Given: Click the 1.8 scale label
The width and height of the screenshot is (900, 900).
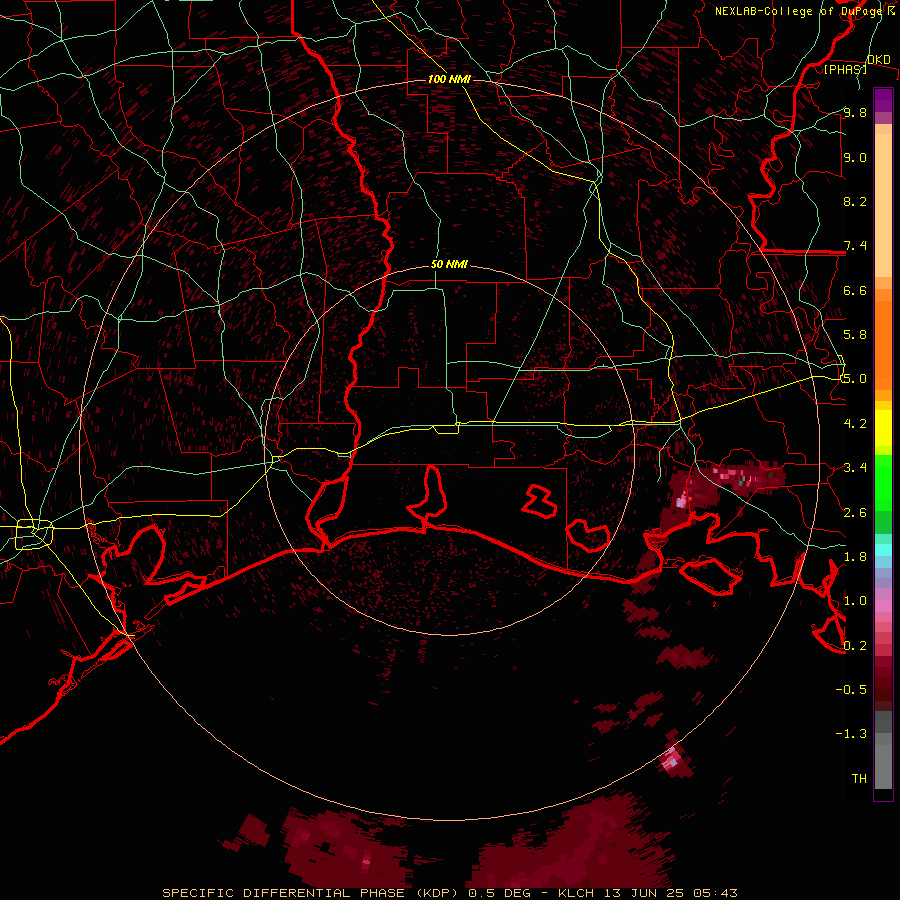Looking at the screenshot, I should [x=855, y=557].
